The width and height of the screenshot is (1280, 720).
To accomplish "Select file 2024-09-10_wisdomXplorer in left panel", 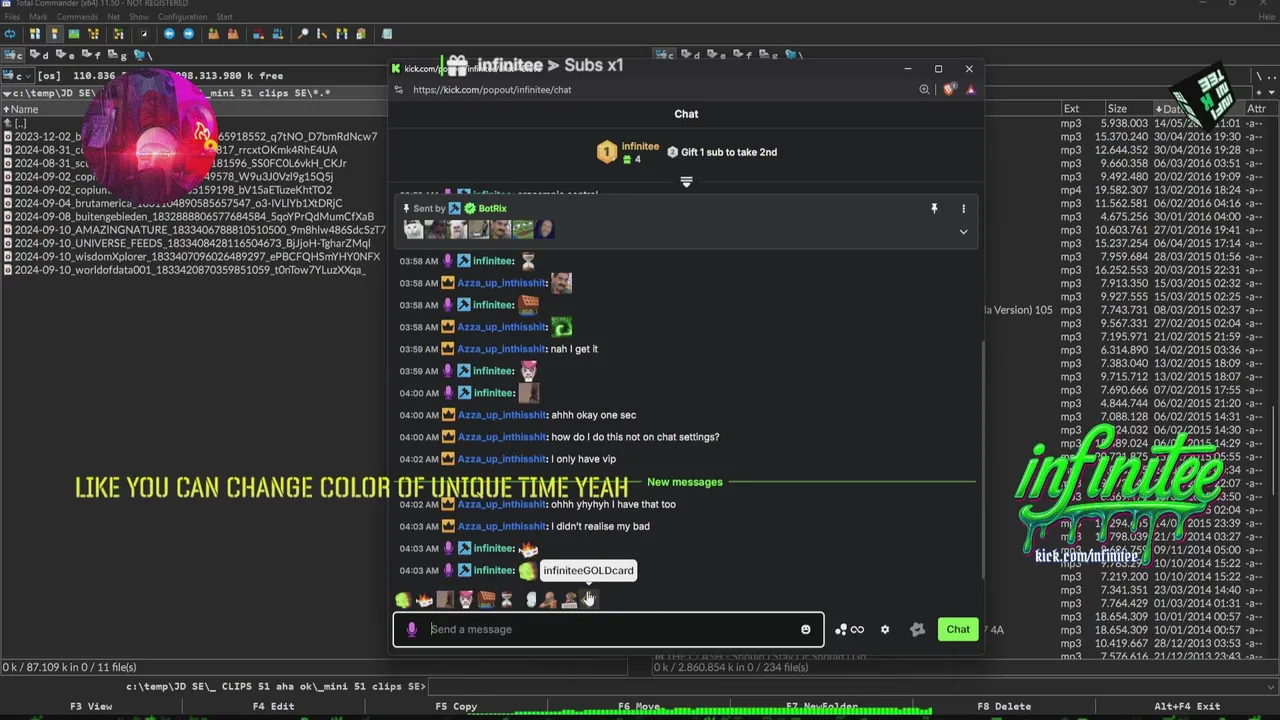I will pyautogui.click(x=192, y=257).
